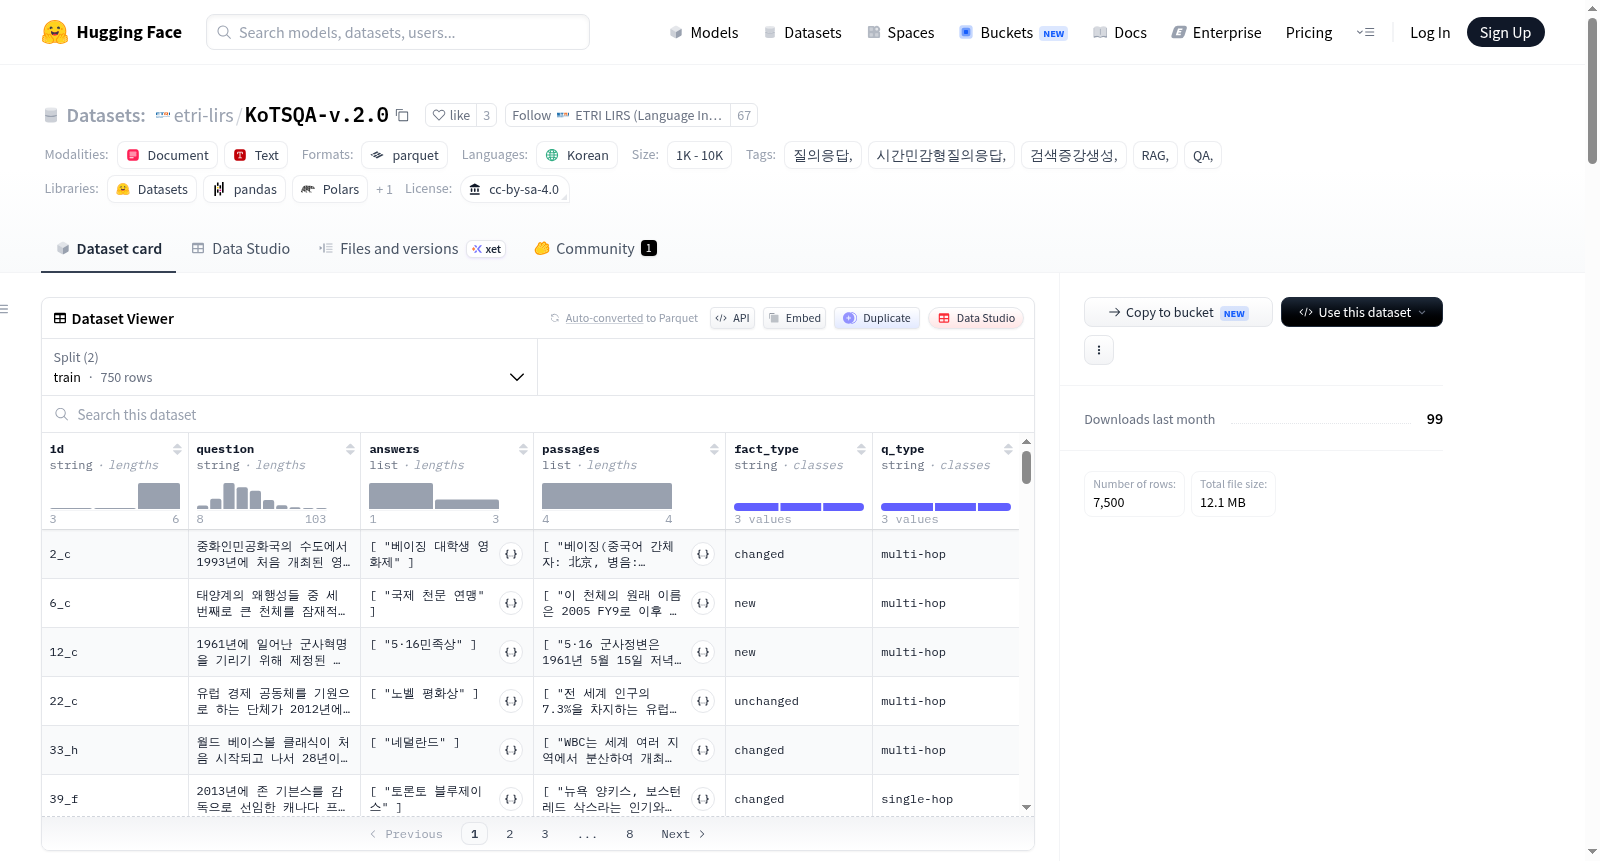Go to Spaces in top navigation

click(x=900, y=32)
